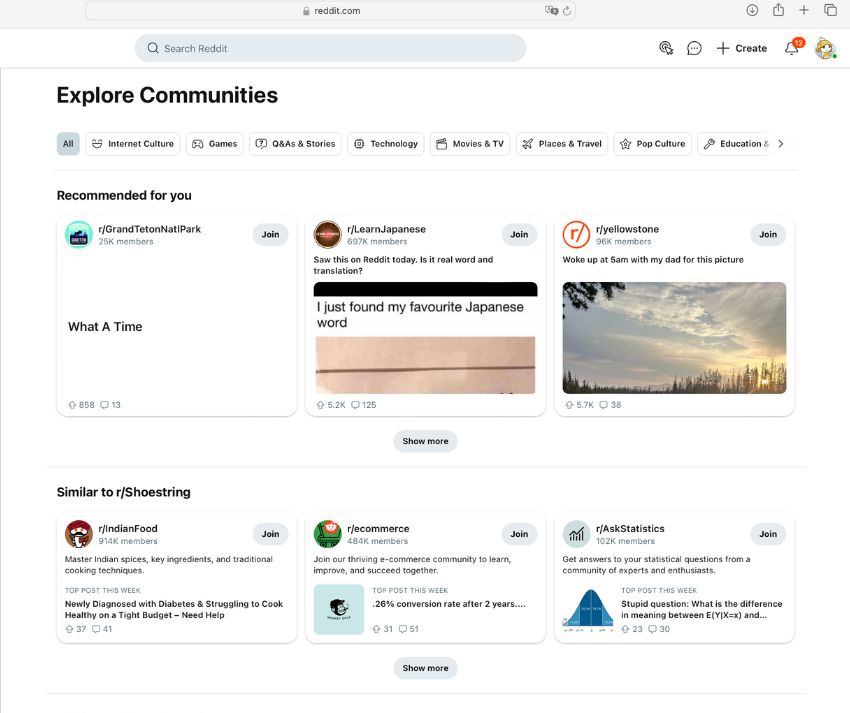Image resolution: width=850 pixels, height=713 pixels.
Task: Focus the Search Reddit field
Action: pyautogui.click(x=331, y=48)
